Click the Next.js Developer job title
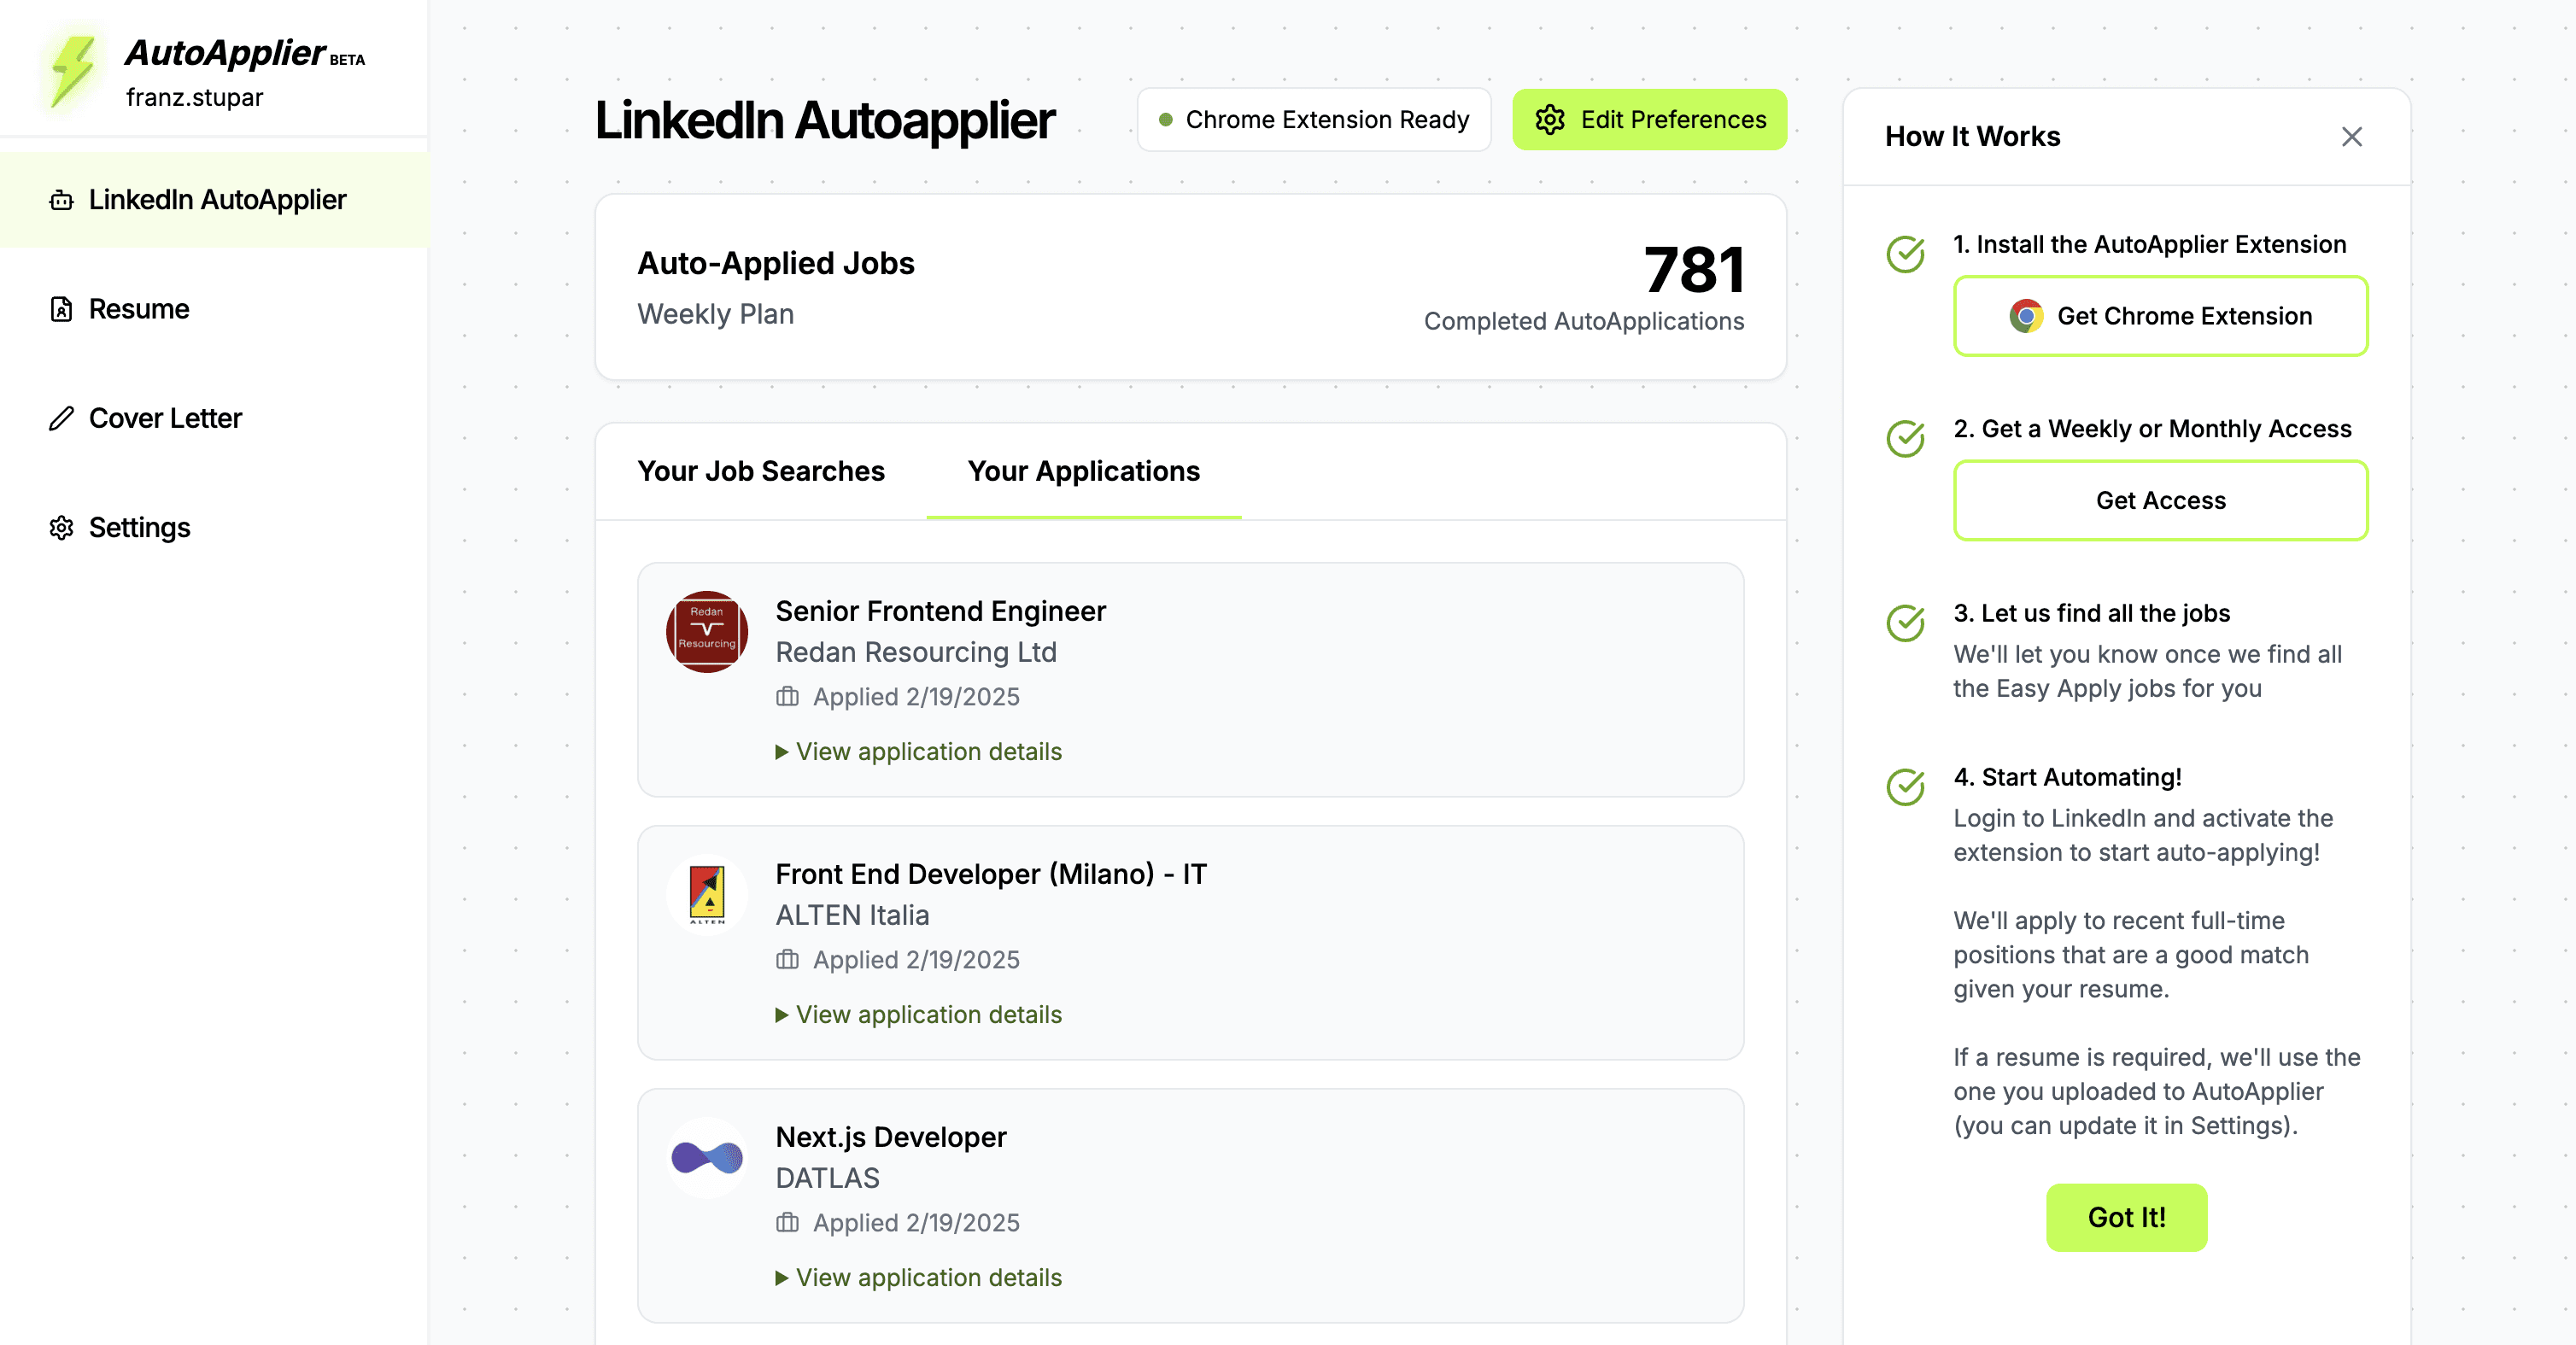2576x1345 pixels. coord(891,1137)
